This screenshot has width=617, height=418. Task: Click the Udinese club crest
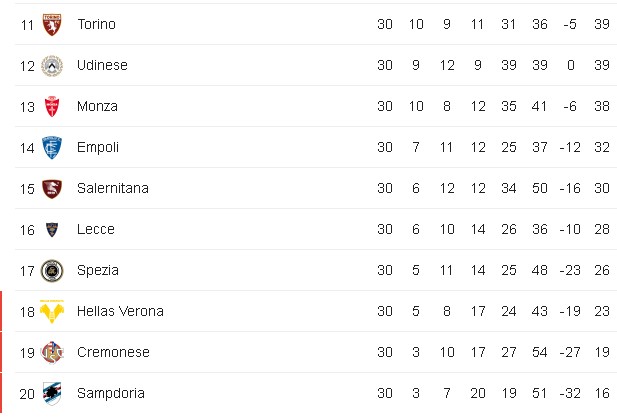pos(52,66)
